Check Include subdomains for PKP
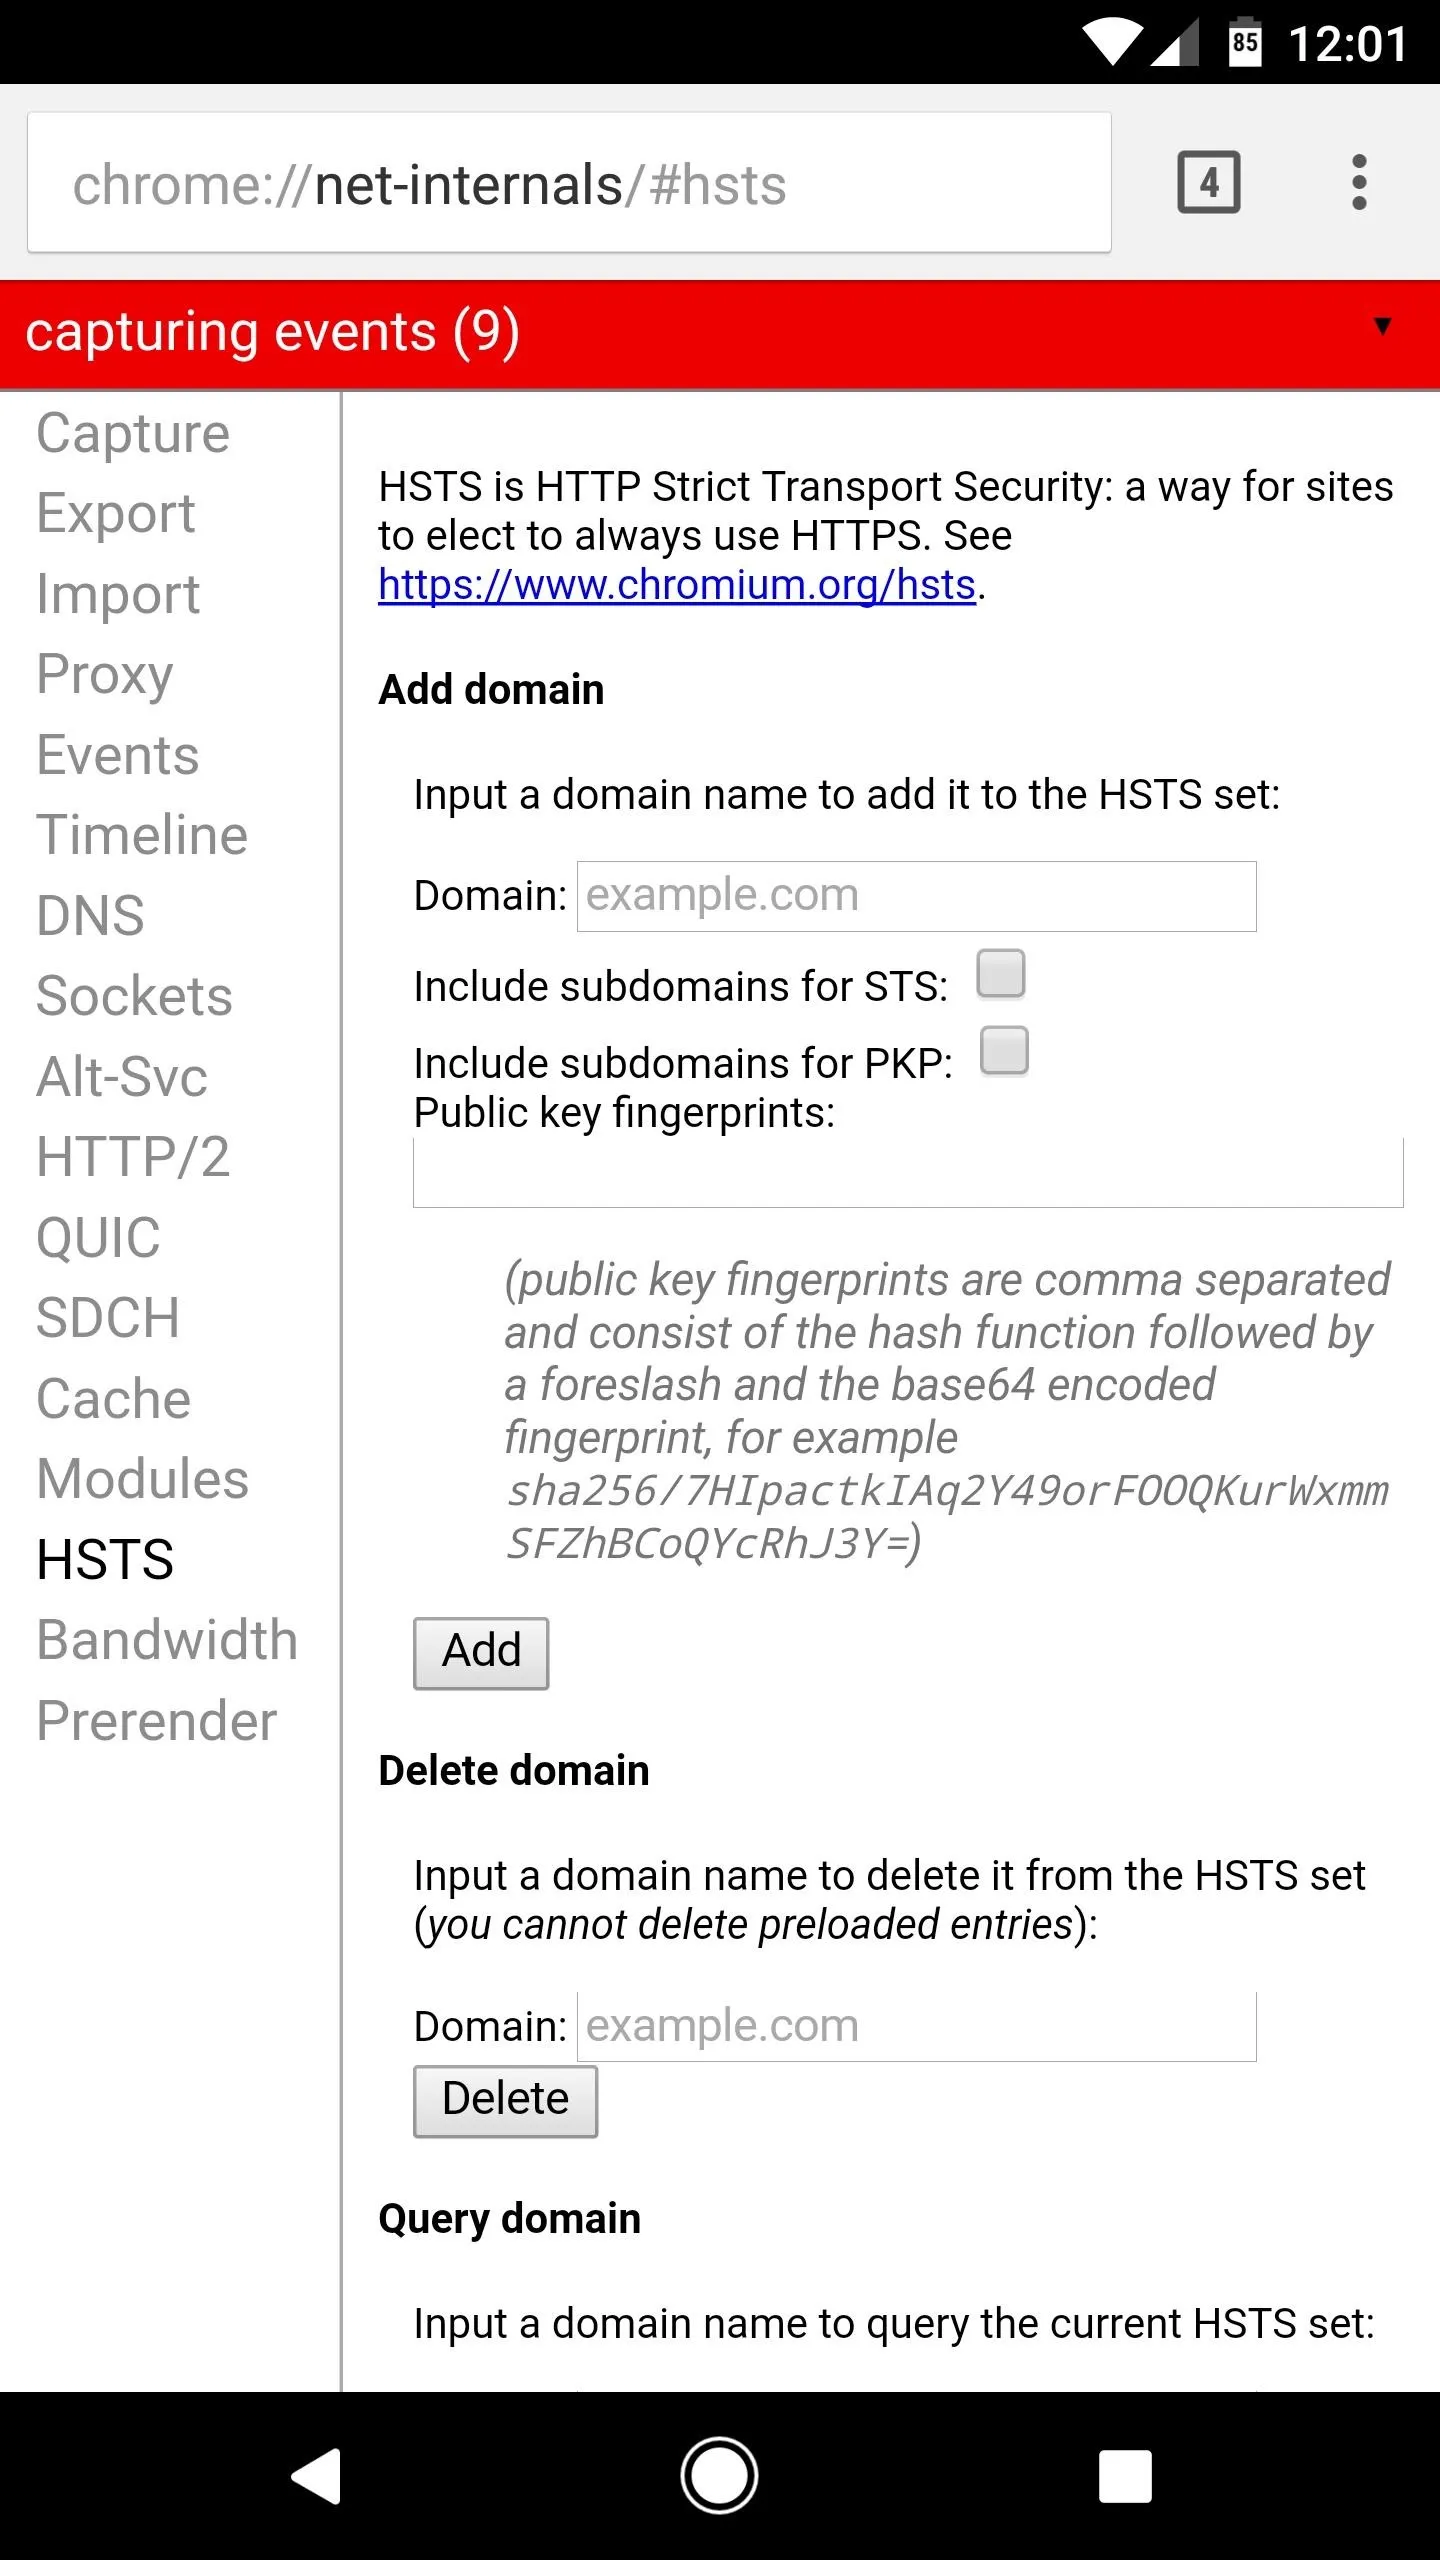Screen dimensions: 1440x2560 [x=1004, y=1051]
